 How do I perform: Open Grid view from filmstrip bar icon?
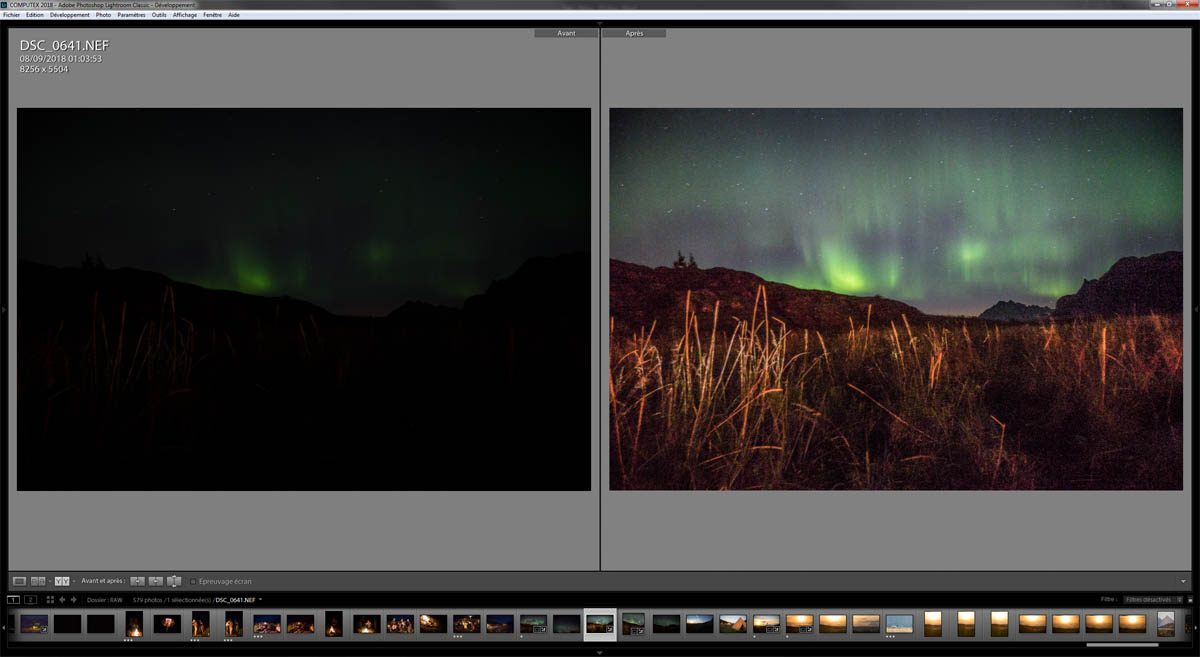[x=50, y=600]
